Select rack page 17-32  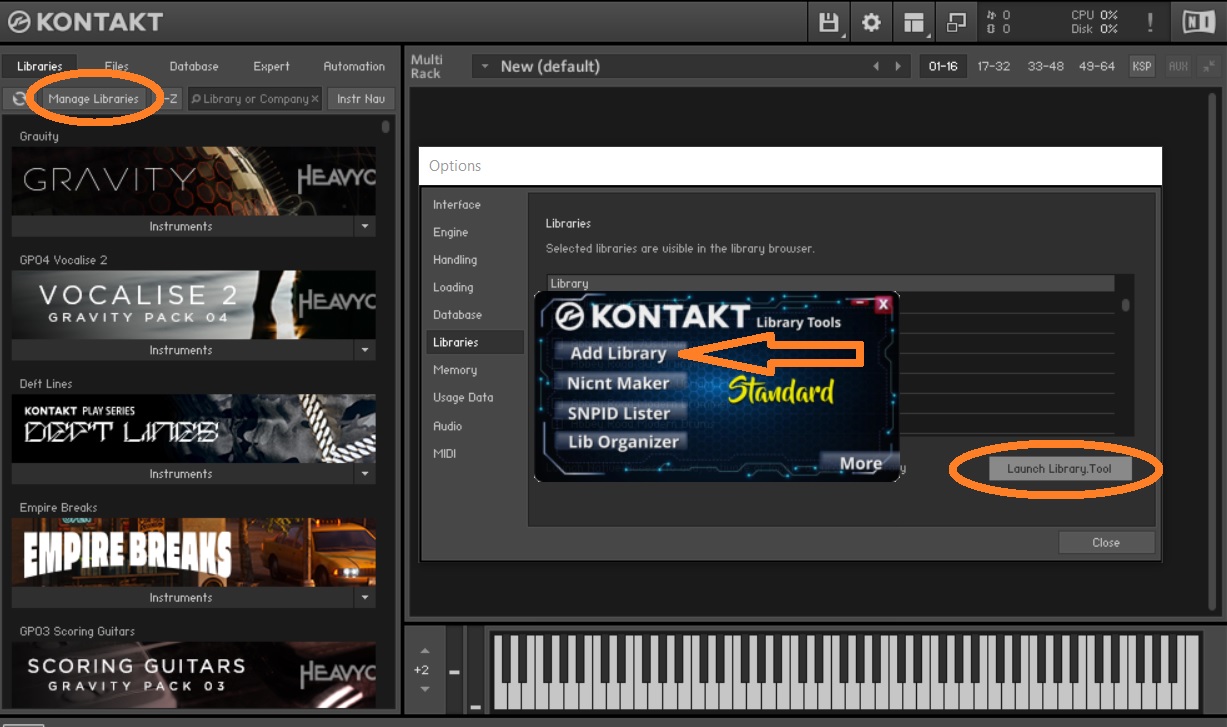coord(994,66)
